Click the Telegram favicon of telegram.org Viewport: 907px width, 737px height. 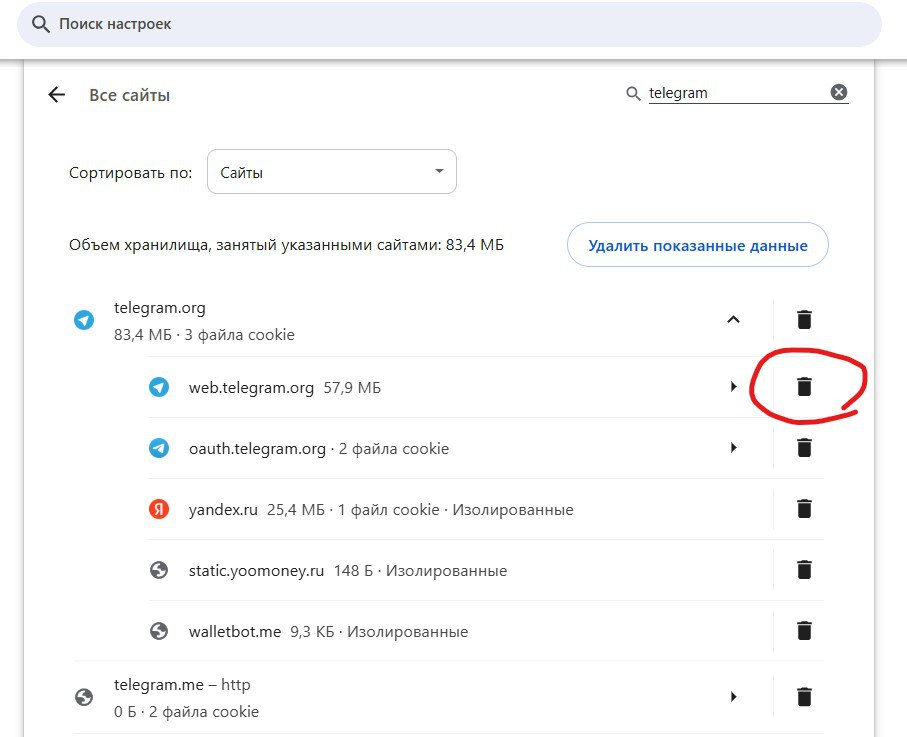pos(84,319)
